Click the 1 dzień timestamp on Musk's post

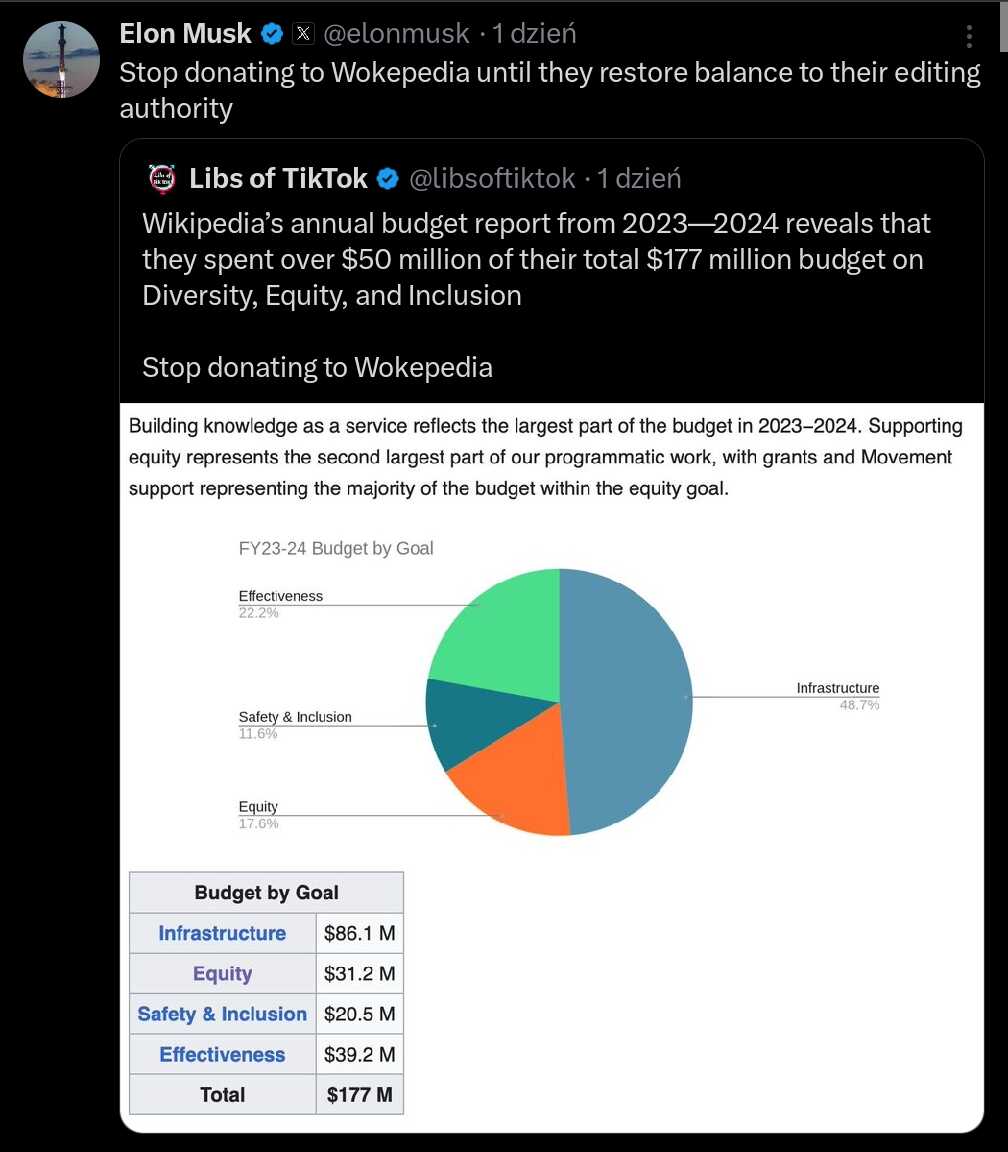pyautogui.click(x=534, y=34)
